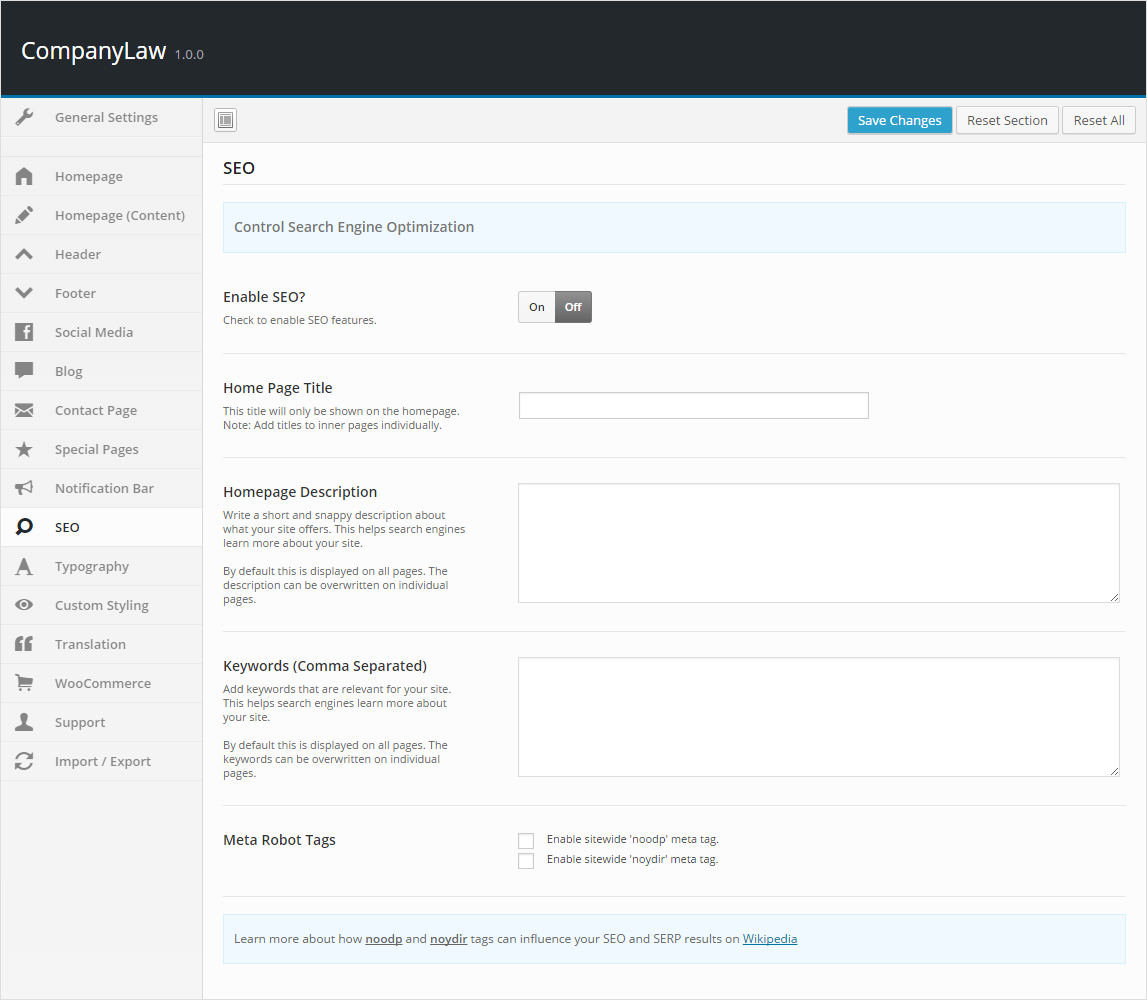The width and height of the screenshot is (1147, 1000).
Task: Expand the Footer section chevron
Action: 25,293
